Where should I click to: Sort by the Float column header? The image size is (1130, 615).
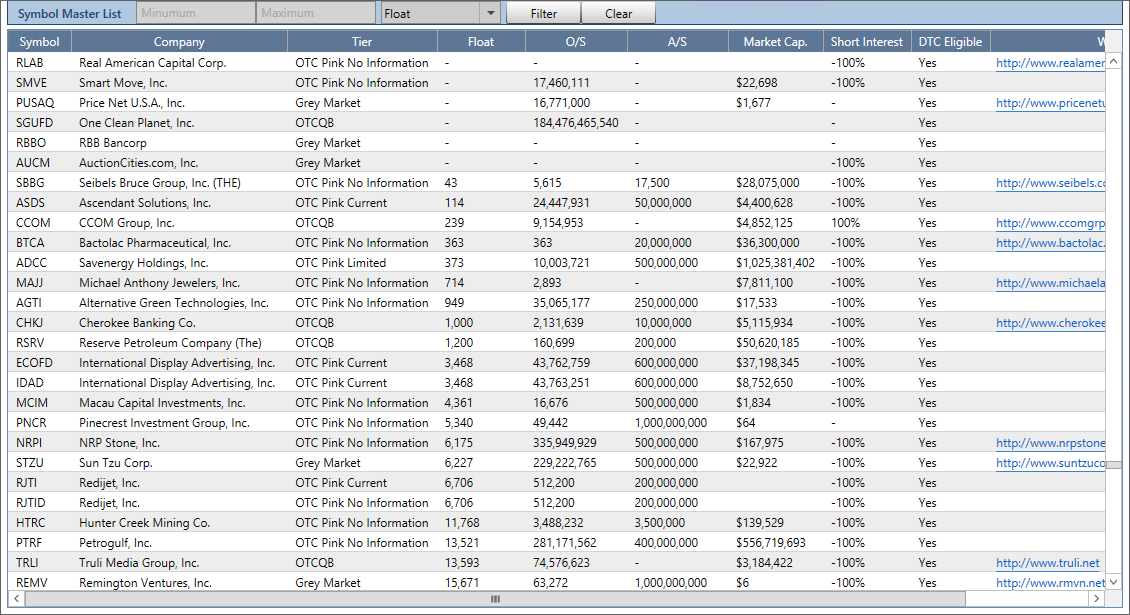coord(481,42)
